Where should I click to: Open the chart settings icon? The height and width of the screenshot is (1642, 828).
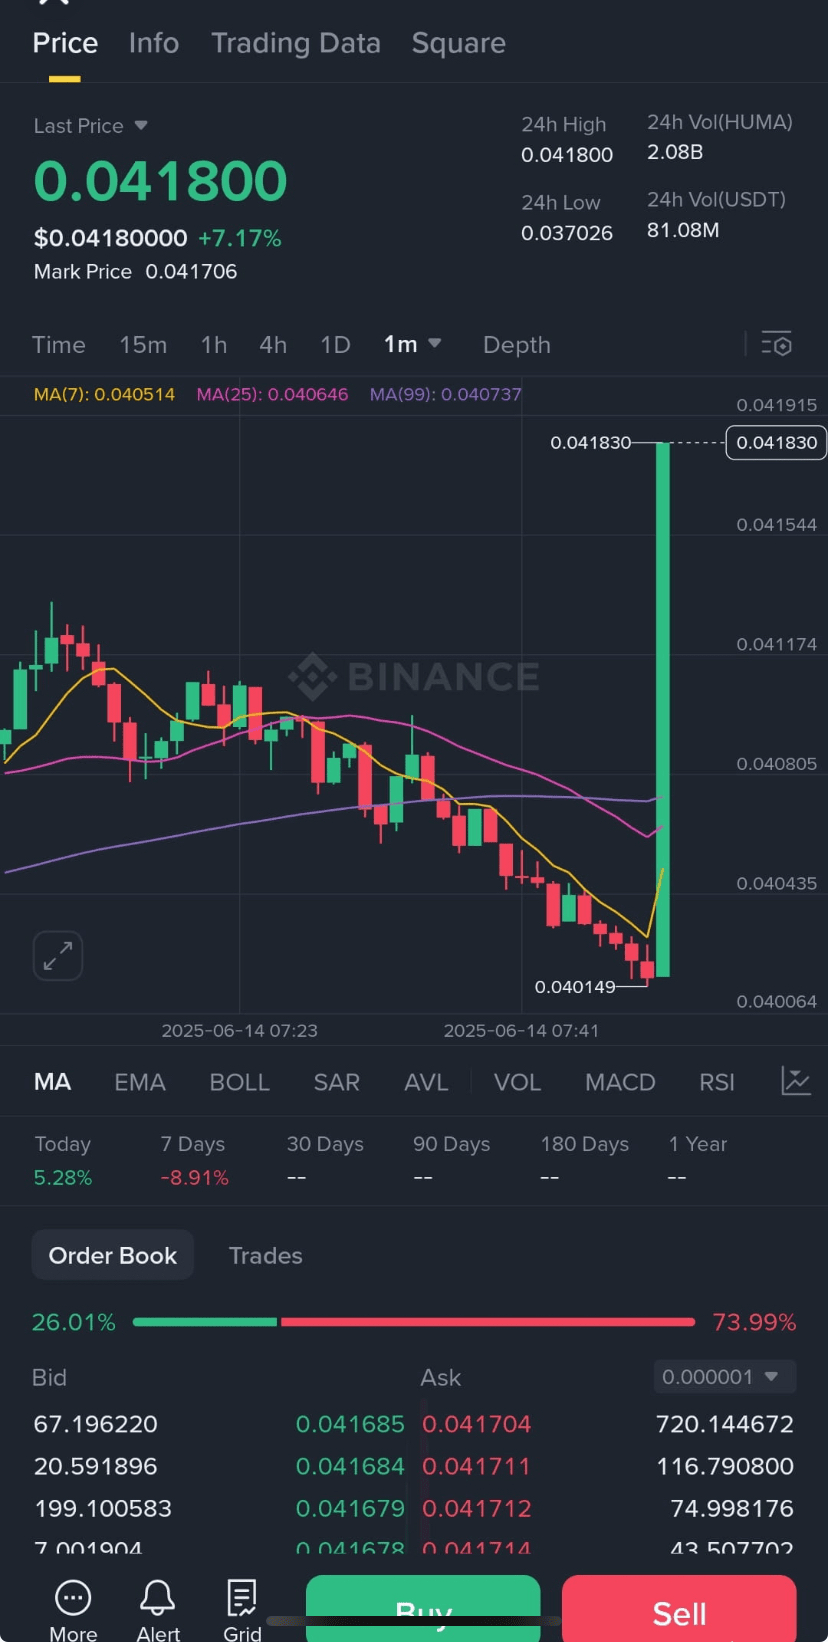pyautogui.click(x=776, y=344)
